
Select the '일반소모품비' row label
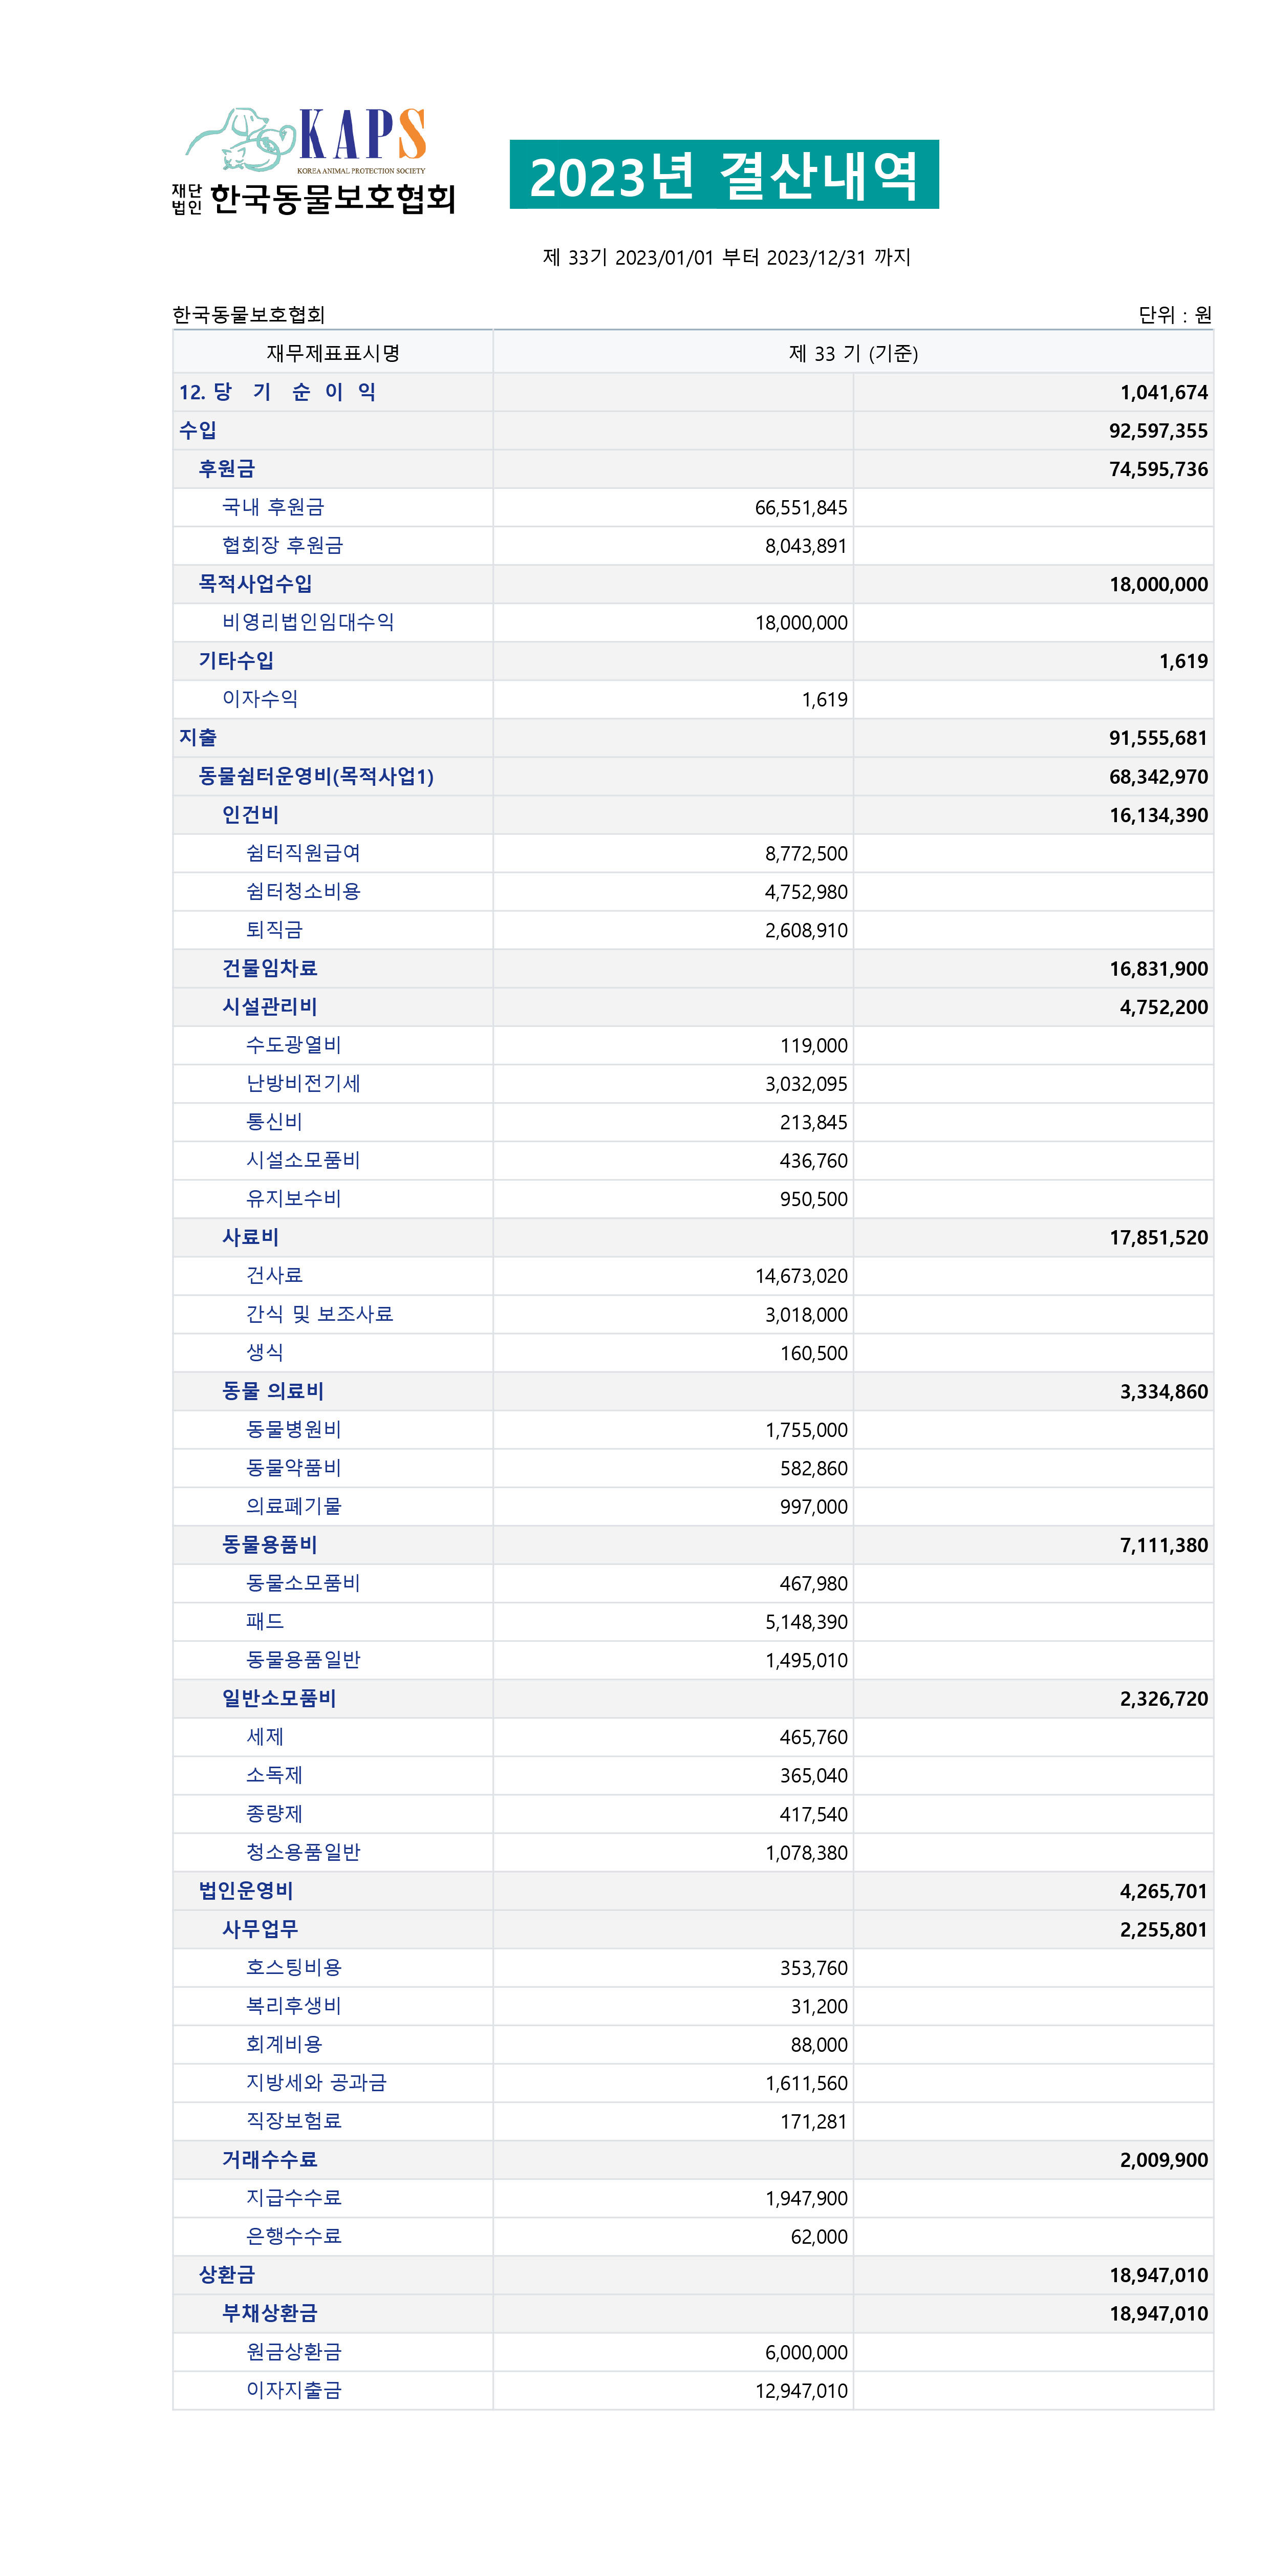(x=279, y=1698)
